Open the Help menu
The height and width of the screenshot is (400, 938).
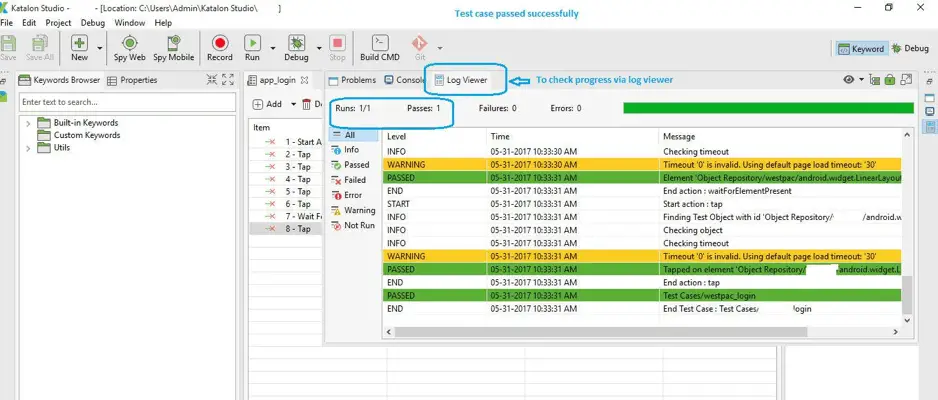tap(163, 23)
